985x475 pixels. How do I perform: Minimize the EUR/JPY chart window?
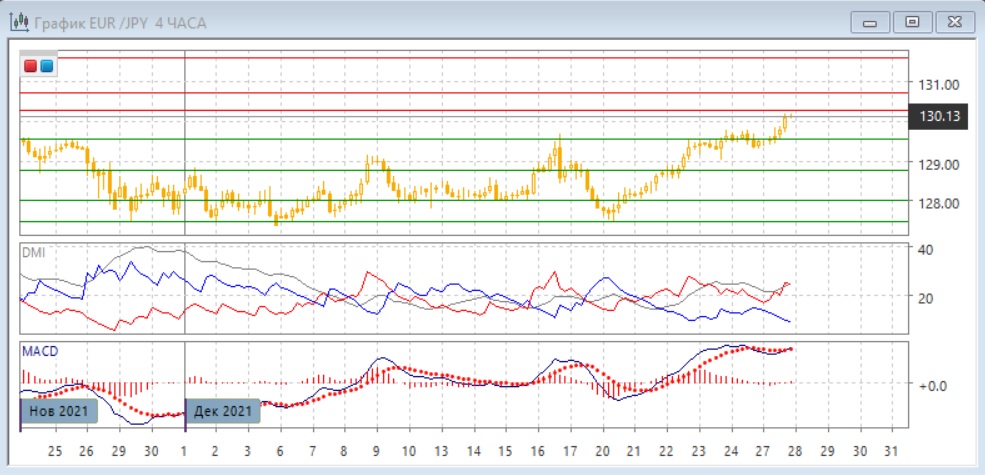tap(870, 21)
